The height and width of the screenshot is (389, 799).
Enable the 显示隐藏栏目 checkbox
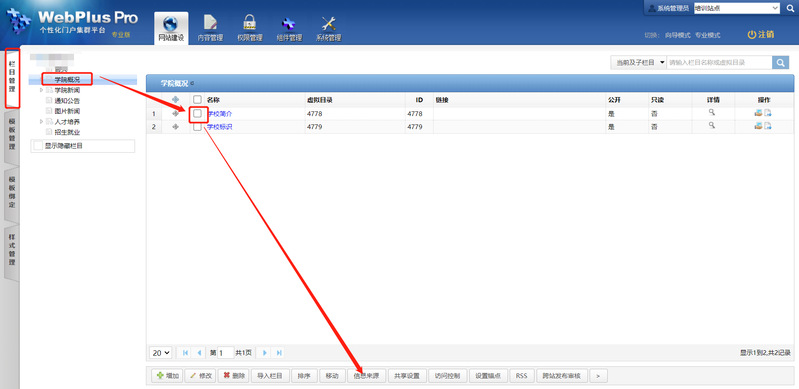(x=38, y=146)
